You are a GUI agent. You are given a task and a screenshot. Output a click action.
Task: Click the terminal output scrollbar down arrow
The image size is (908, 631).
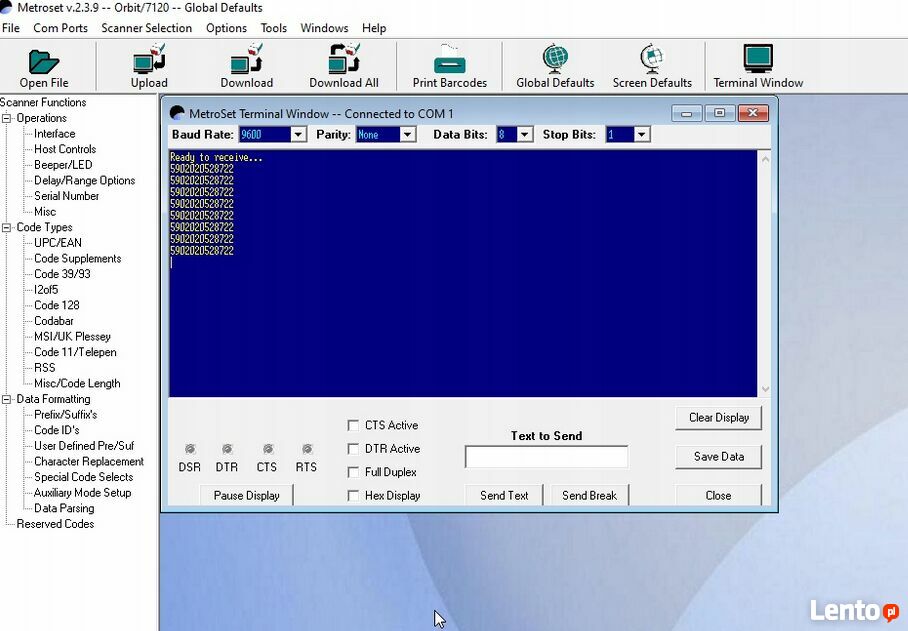765,390
